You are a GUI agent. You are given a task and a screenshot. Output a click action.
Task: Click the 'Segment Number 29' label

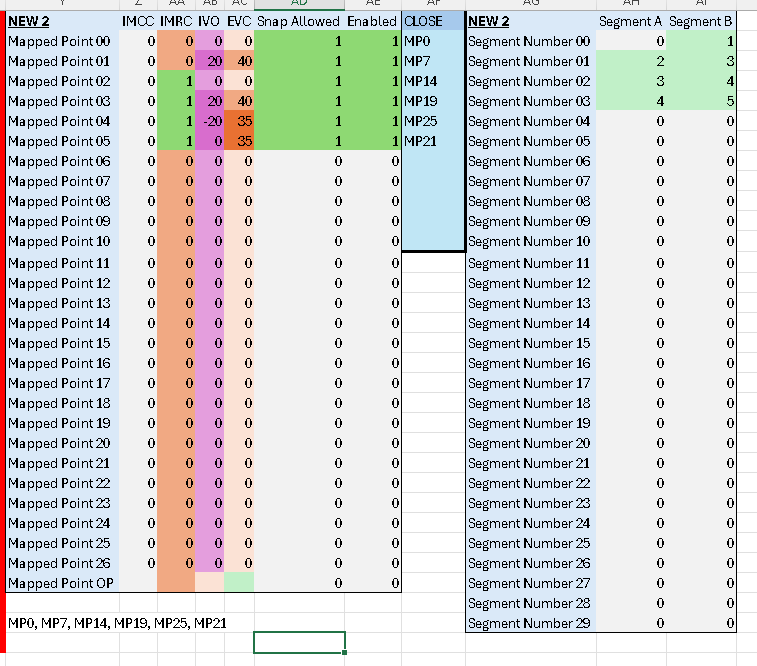[x=531, y=624]
